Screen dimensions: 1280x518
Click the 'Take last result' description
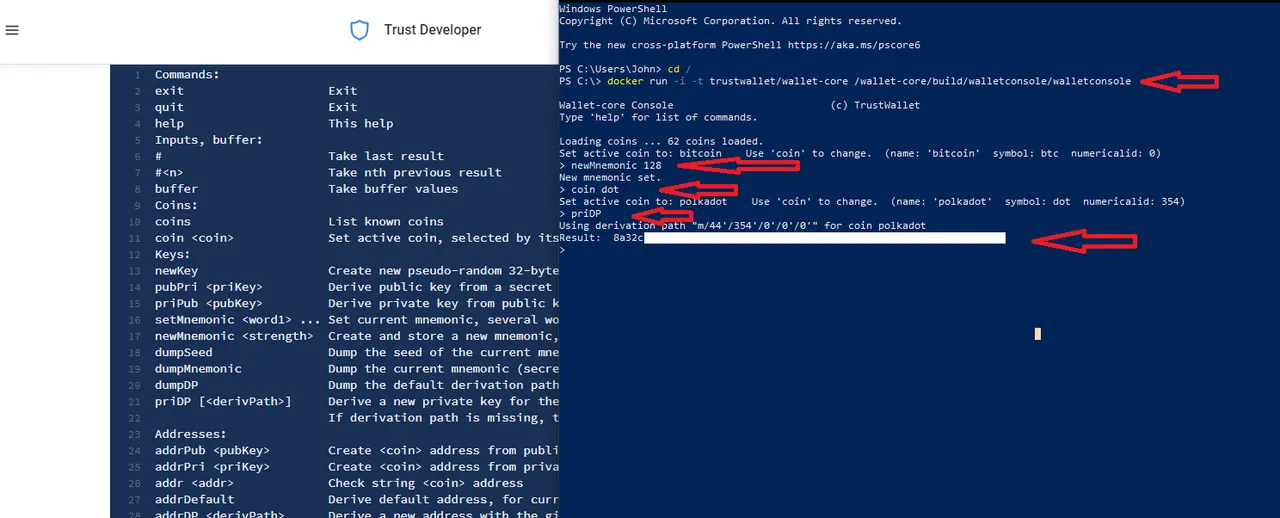click(386, 156)
